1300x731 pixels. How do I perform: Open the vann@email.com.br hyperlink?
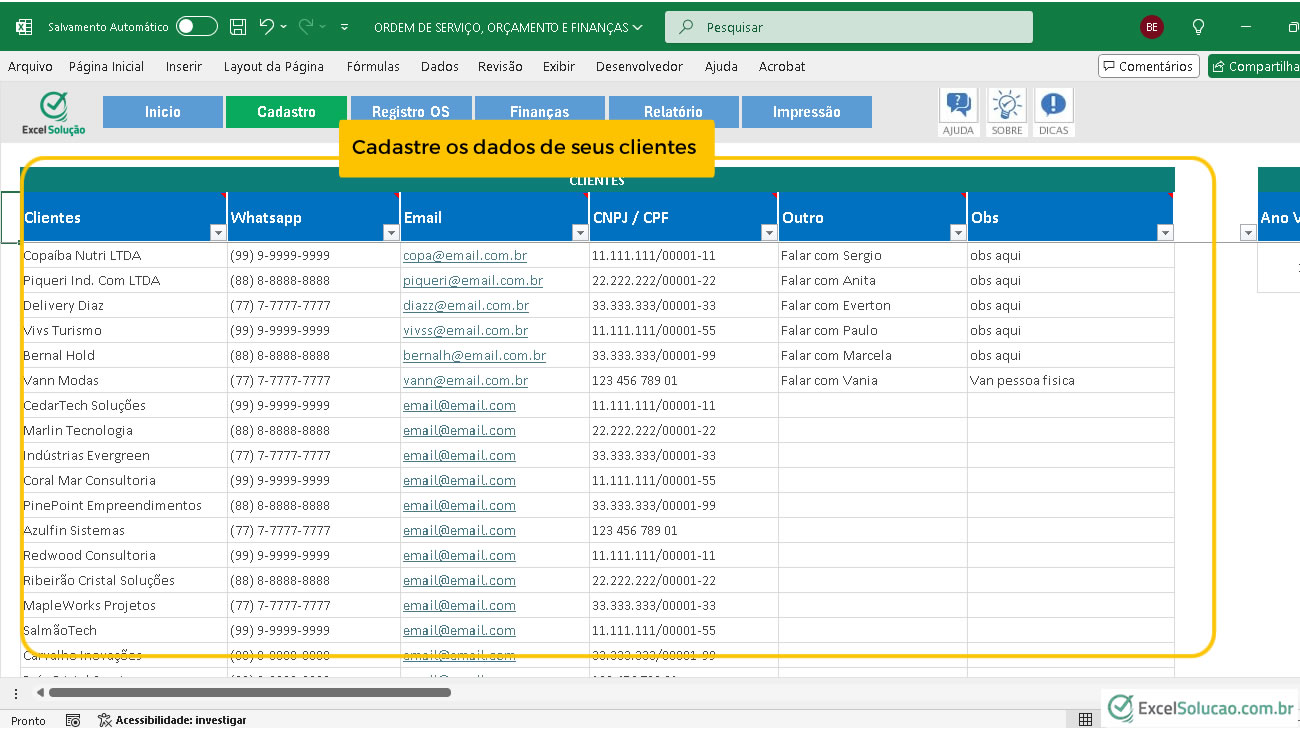point(465,380)
